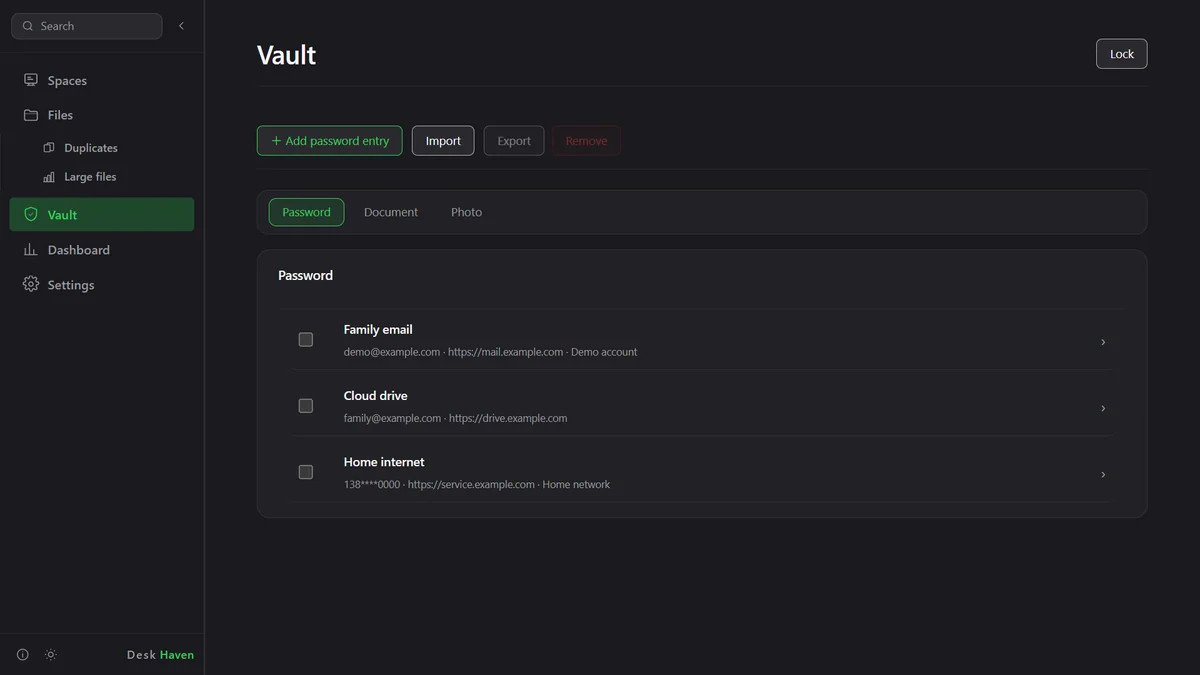Check the Family email entry checkbox
The width and height of the screenshot is (1200, 675).
306,340
